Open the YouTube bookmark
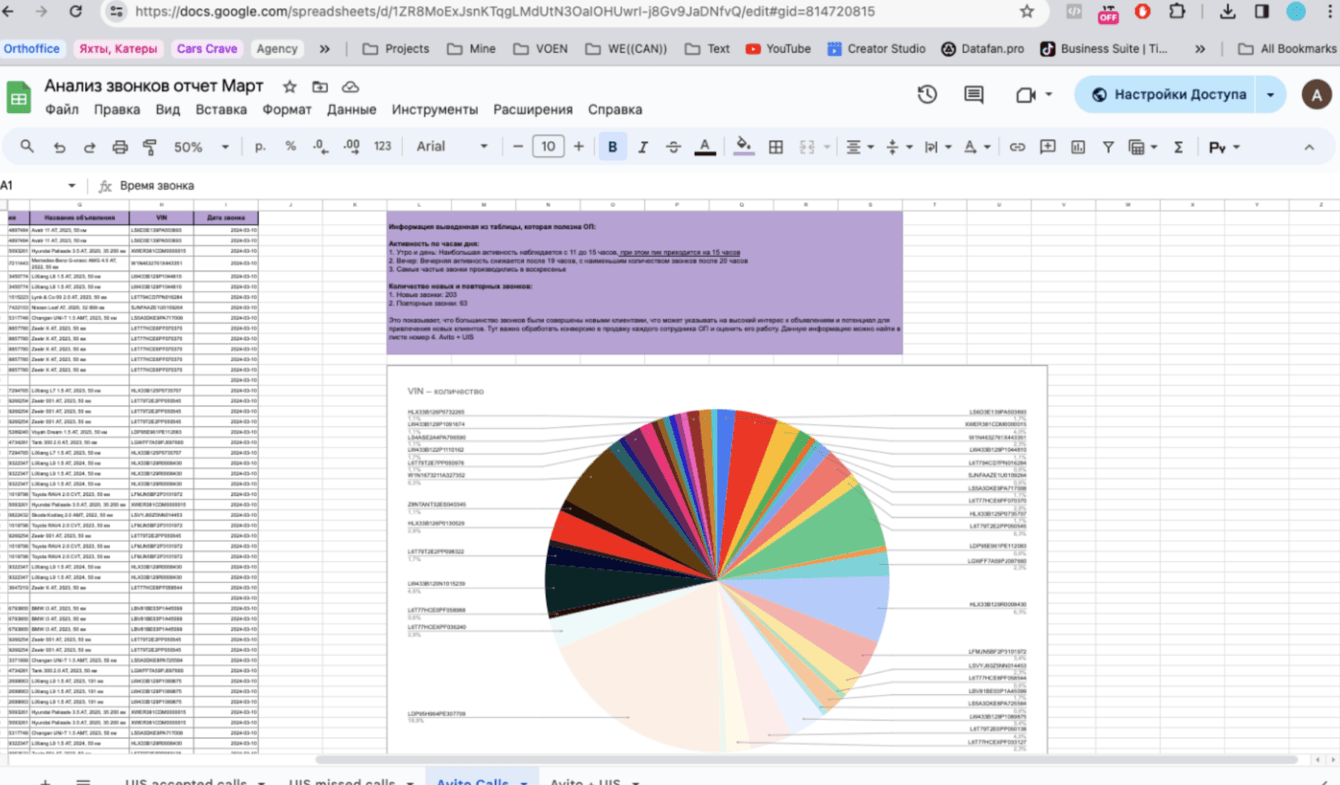The width and height of the screenshot is (1340, 785). click(778, 48)
